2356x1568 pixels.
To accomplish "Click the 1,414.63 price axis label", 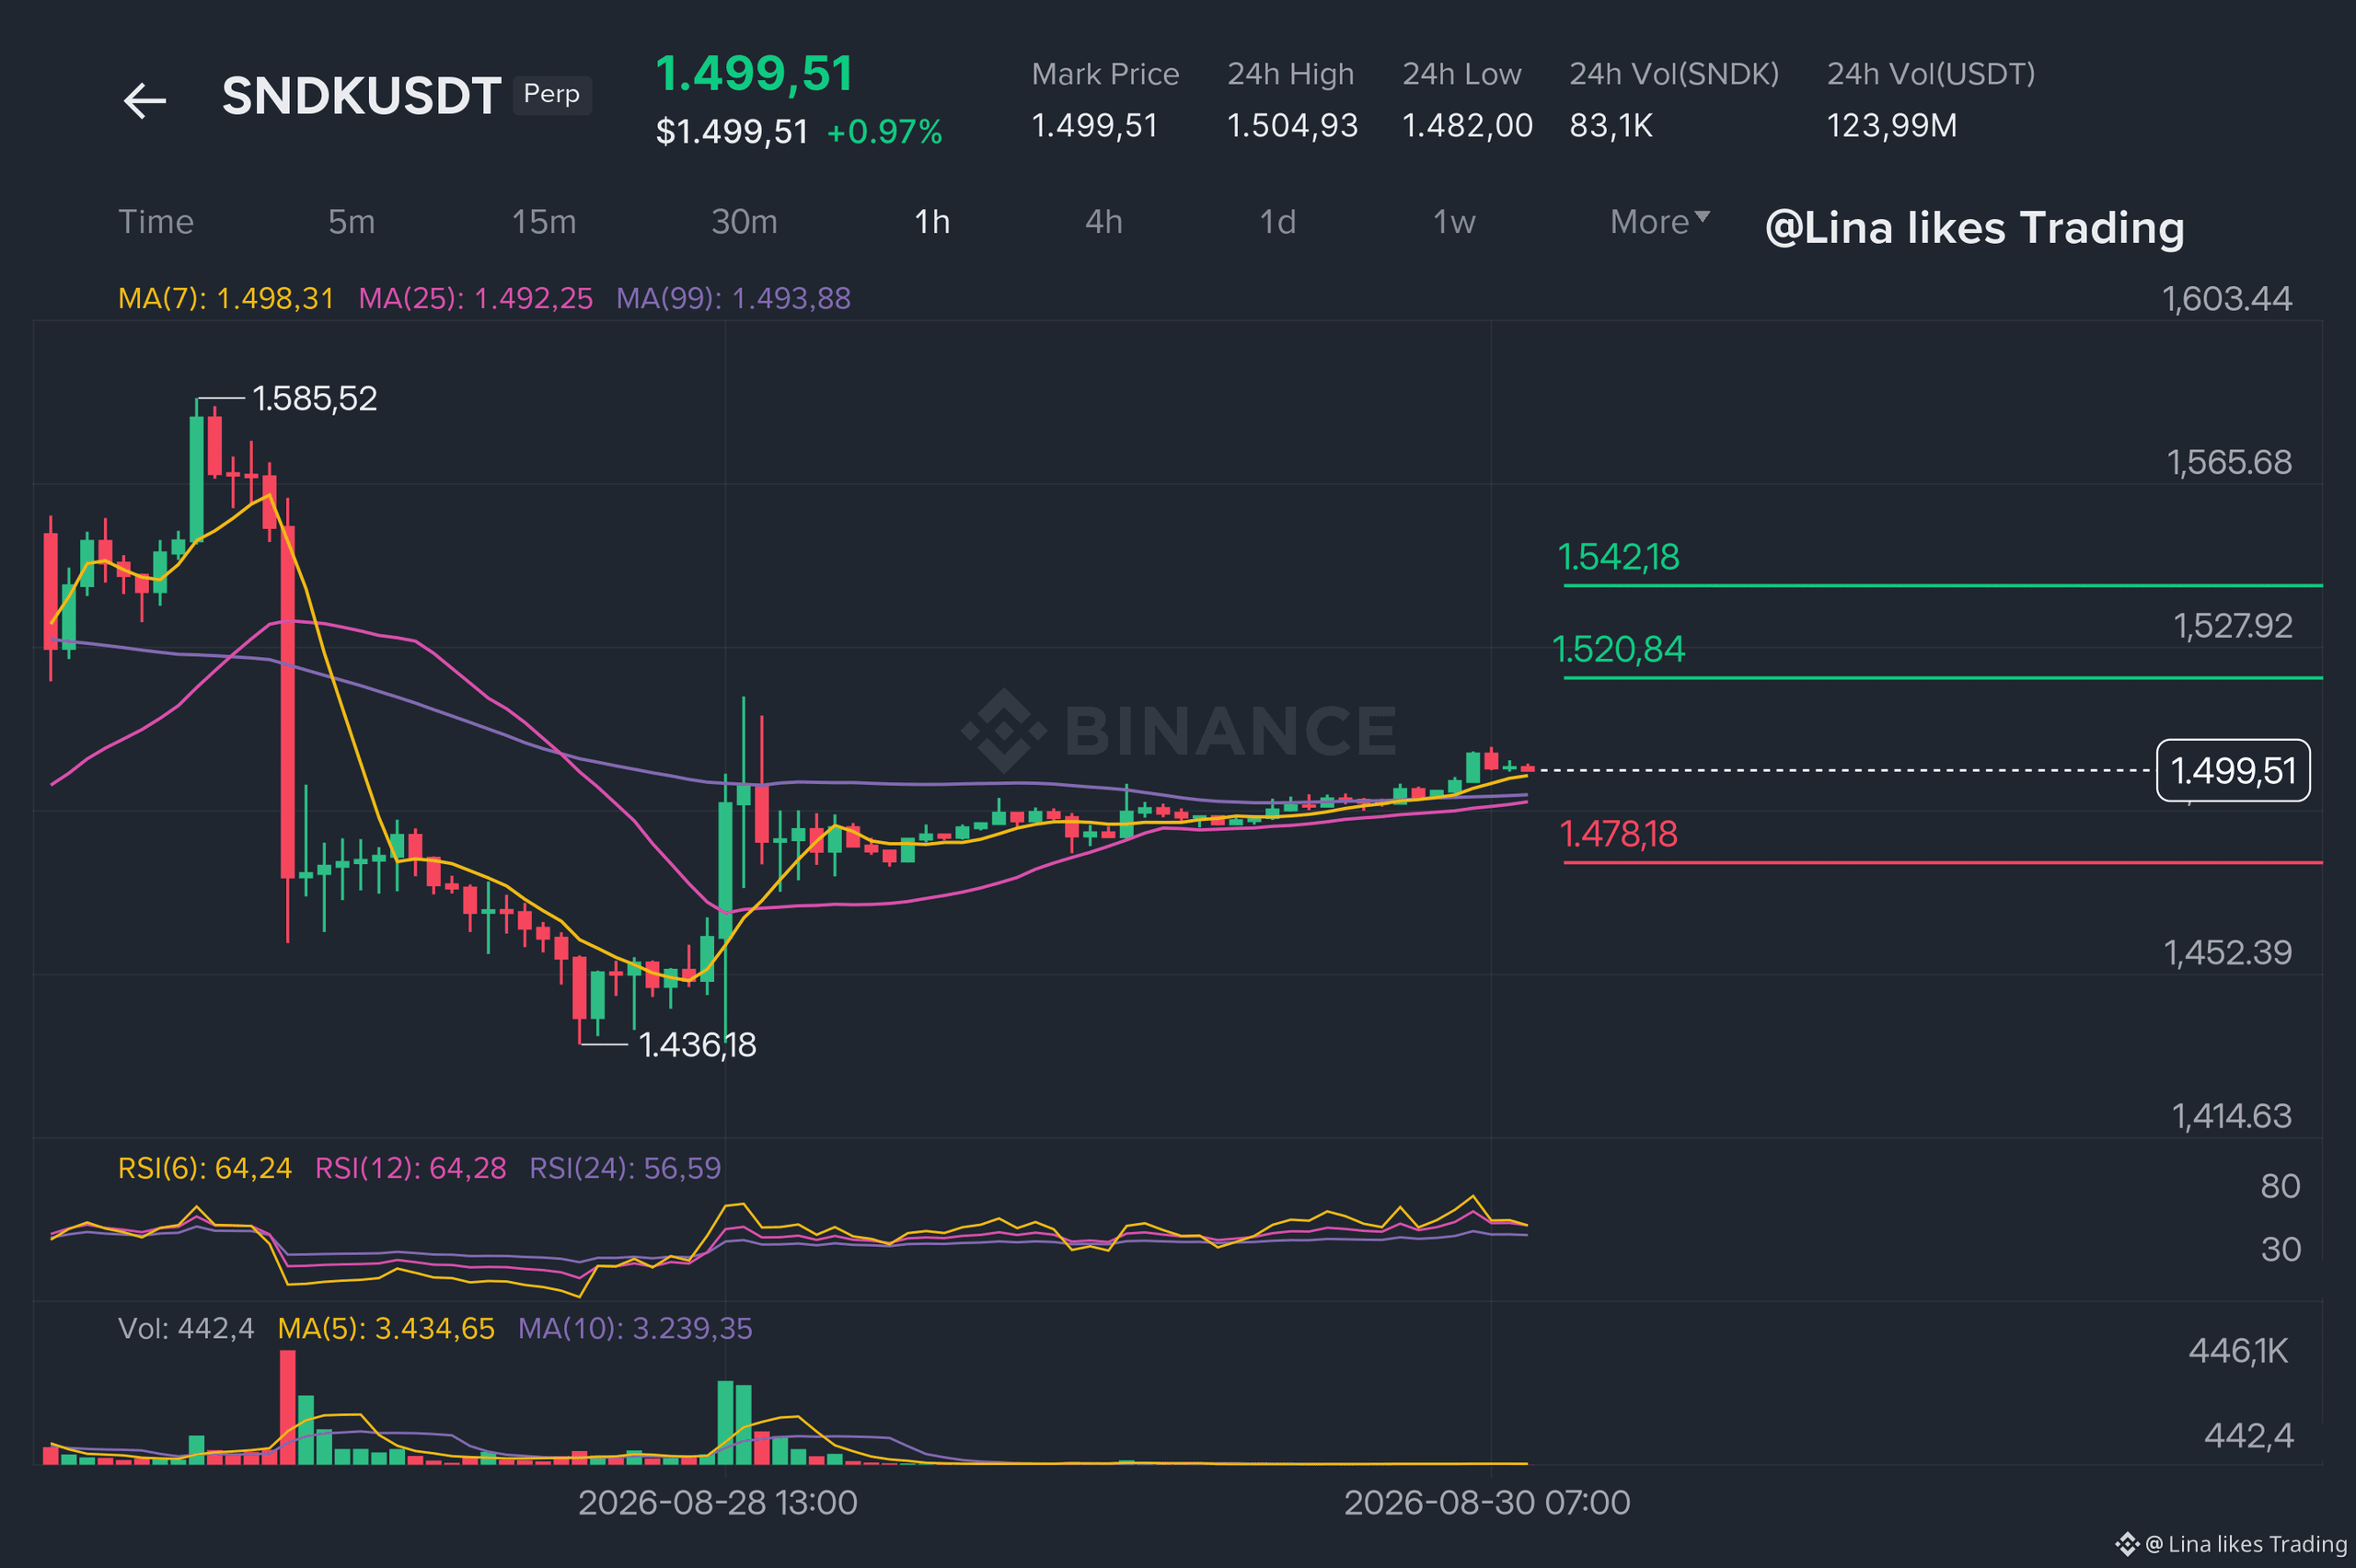I will [x=2232, y=1116].
